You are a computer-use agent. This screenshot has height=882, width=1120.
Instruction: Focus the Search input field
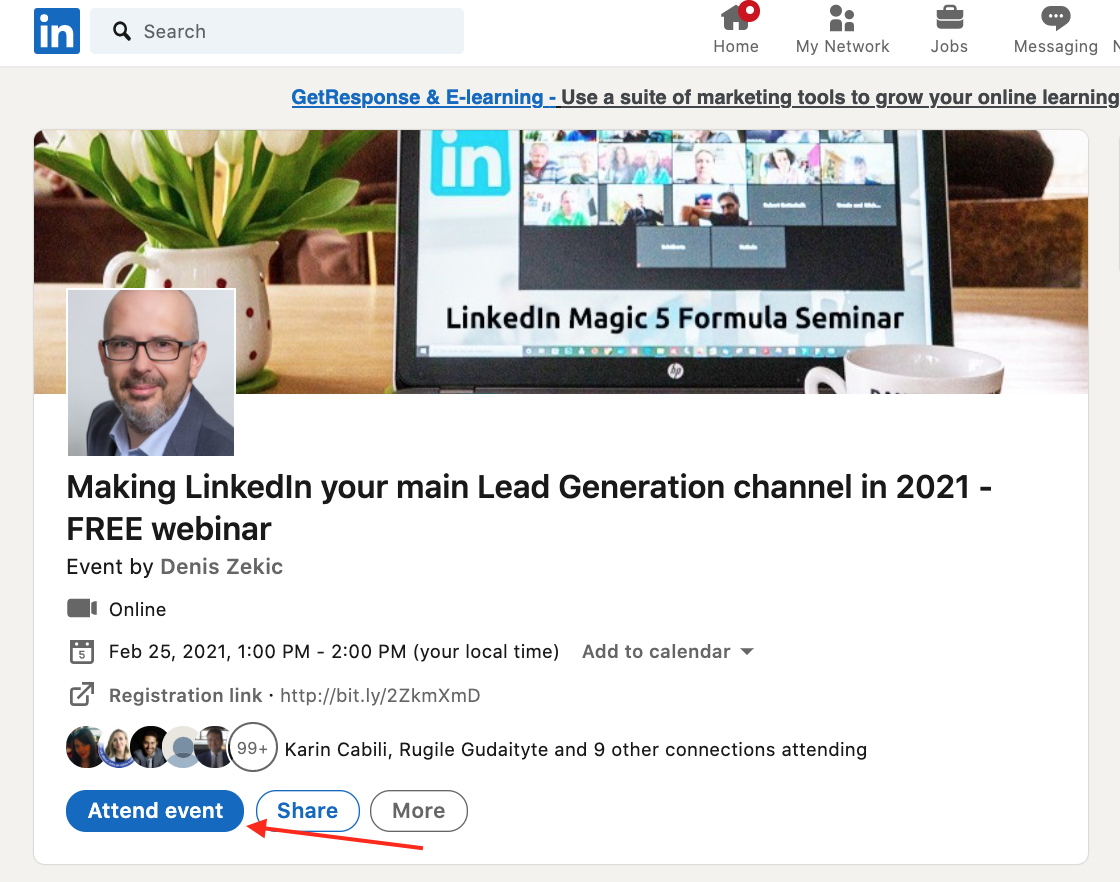(277, 31)
